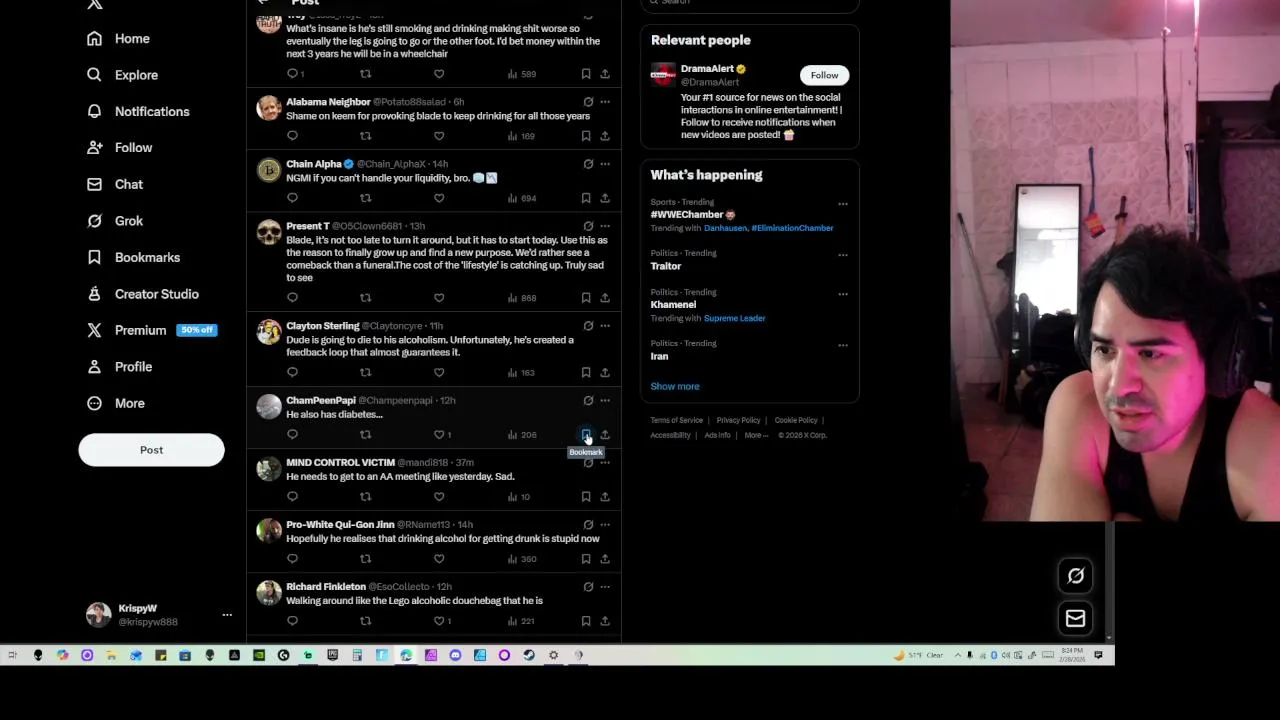
Task: Open more options for Iran trend
Action: click(843, 345)
